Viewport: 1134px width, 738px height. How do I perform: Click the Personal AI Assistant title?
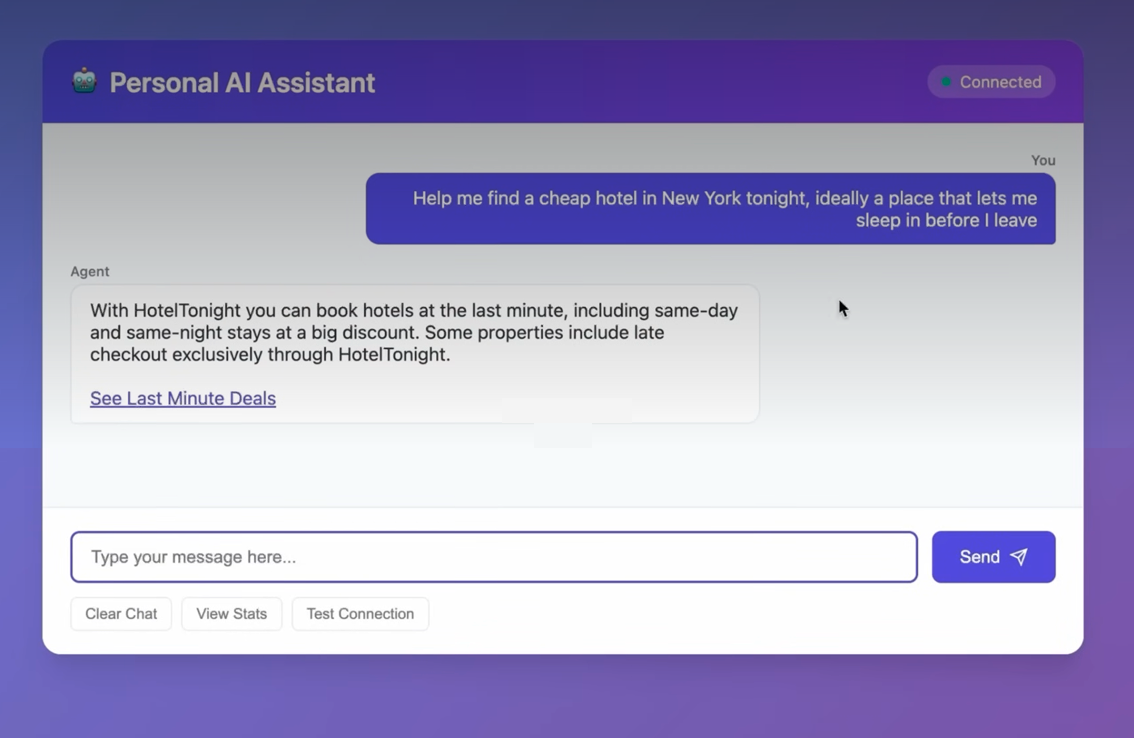point(242,82)
